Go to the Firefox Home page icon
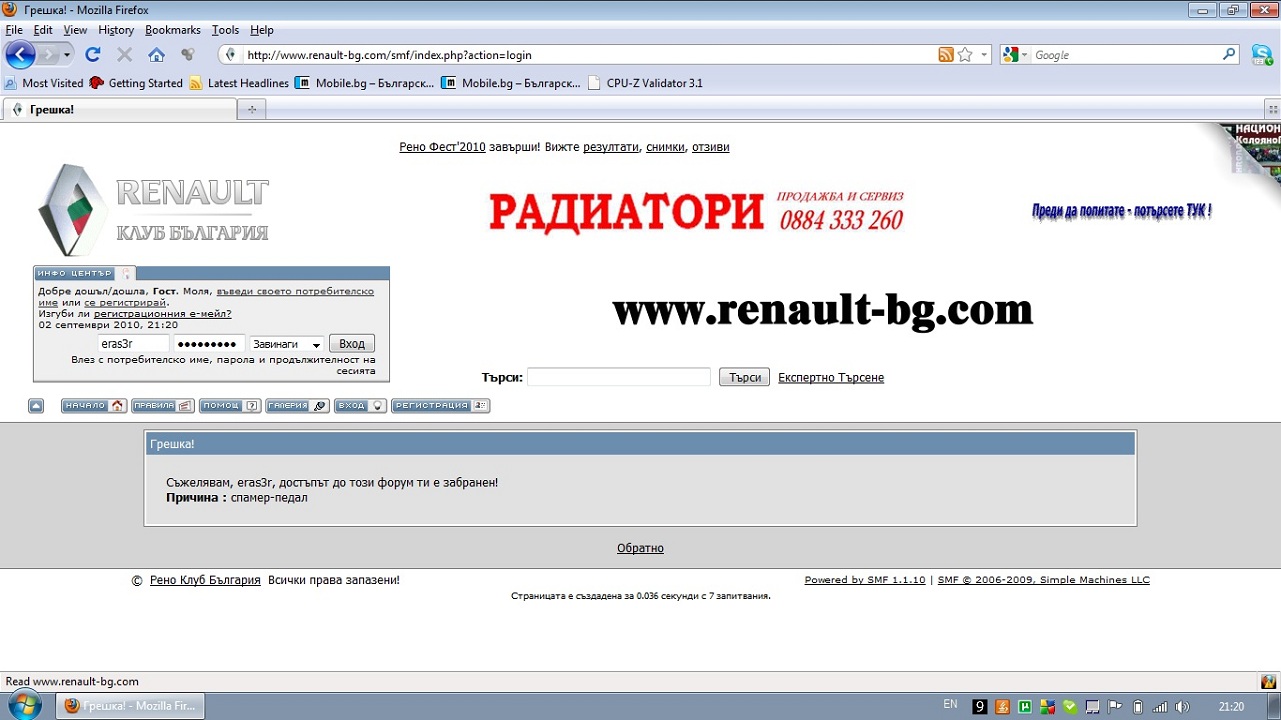This screenshot has width=1281, height=720. click(x=156, y=55)
